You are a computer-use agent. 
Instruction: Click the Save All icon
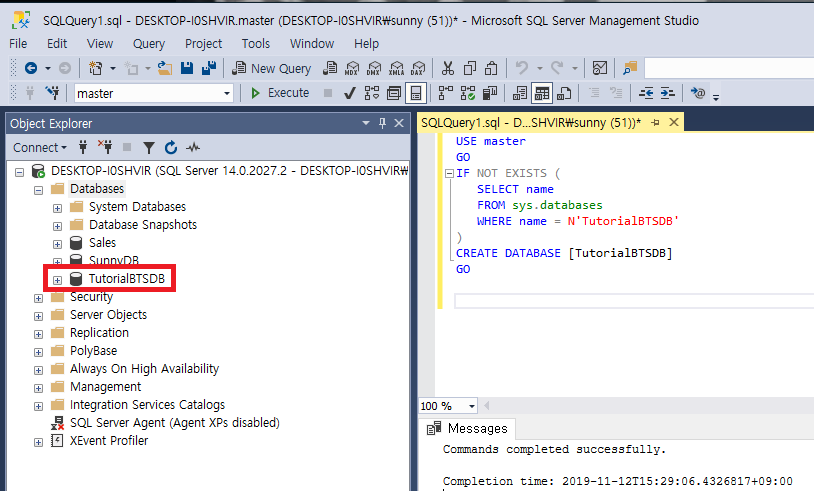click(x=209, y=68)
